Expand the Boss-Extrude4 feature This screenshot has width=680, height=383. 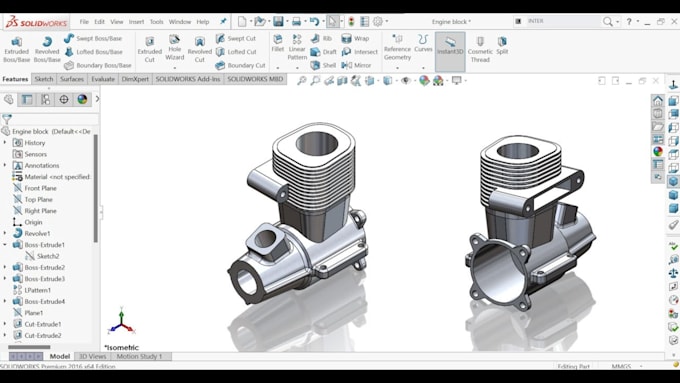click(x=5, y=301)
